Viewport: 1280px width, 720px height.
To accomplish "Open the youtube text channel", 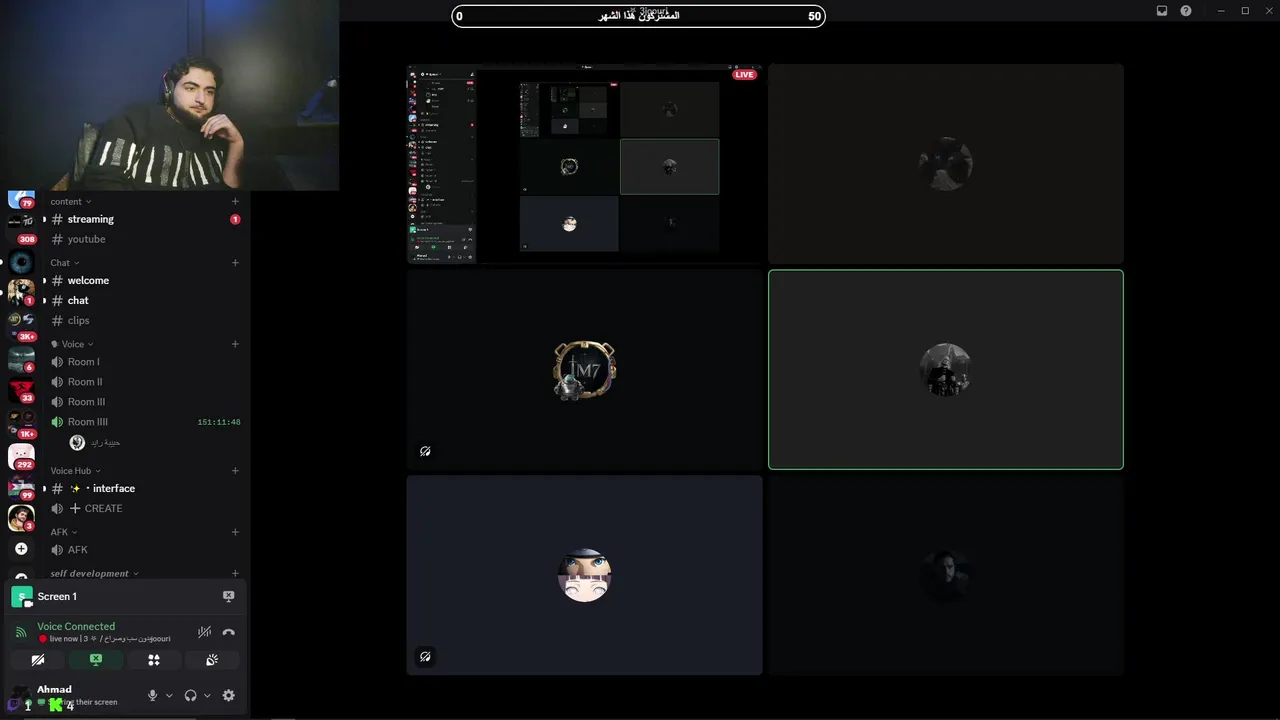I will click(x=145, y=239).
